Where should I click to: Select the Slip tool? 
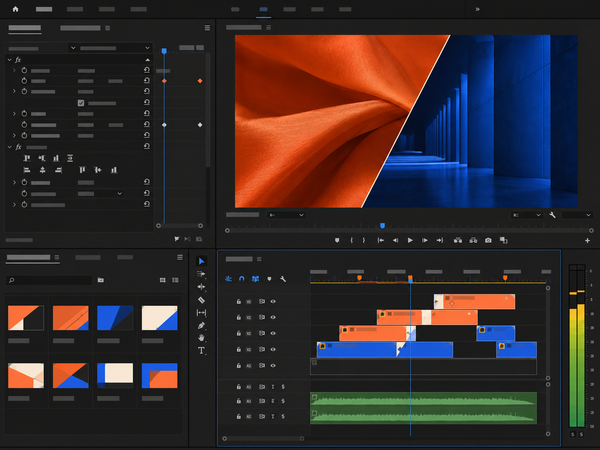click(201, 313)
